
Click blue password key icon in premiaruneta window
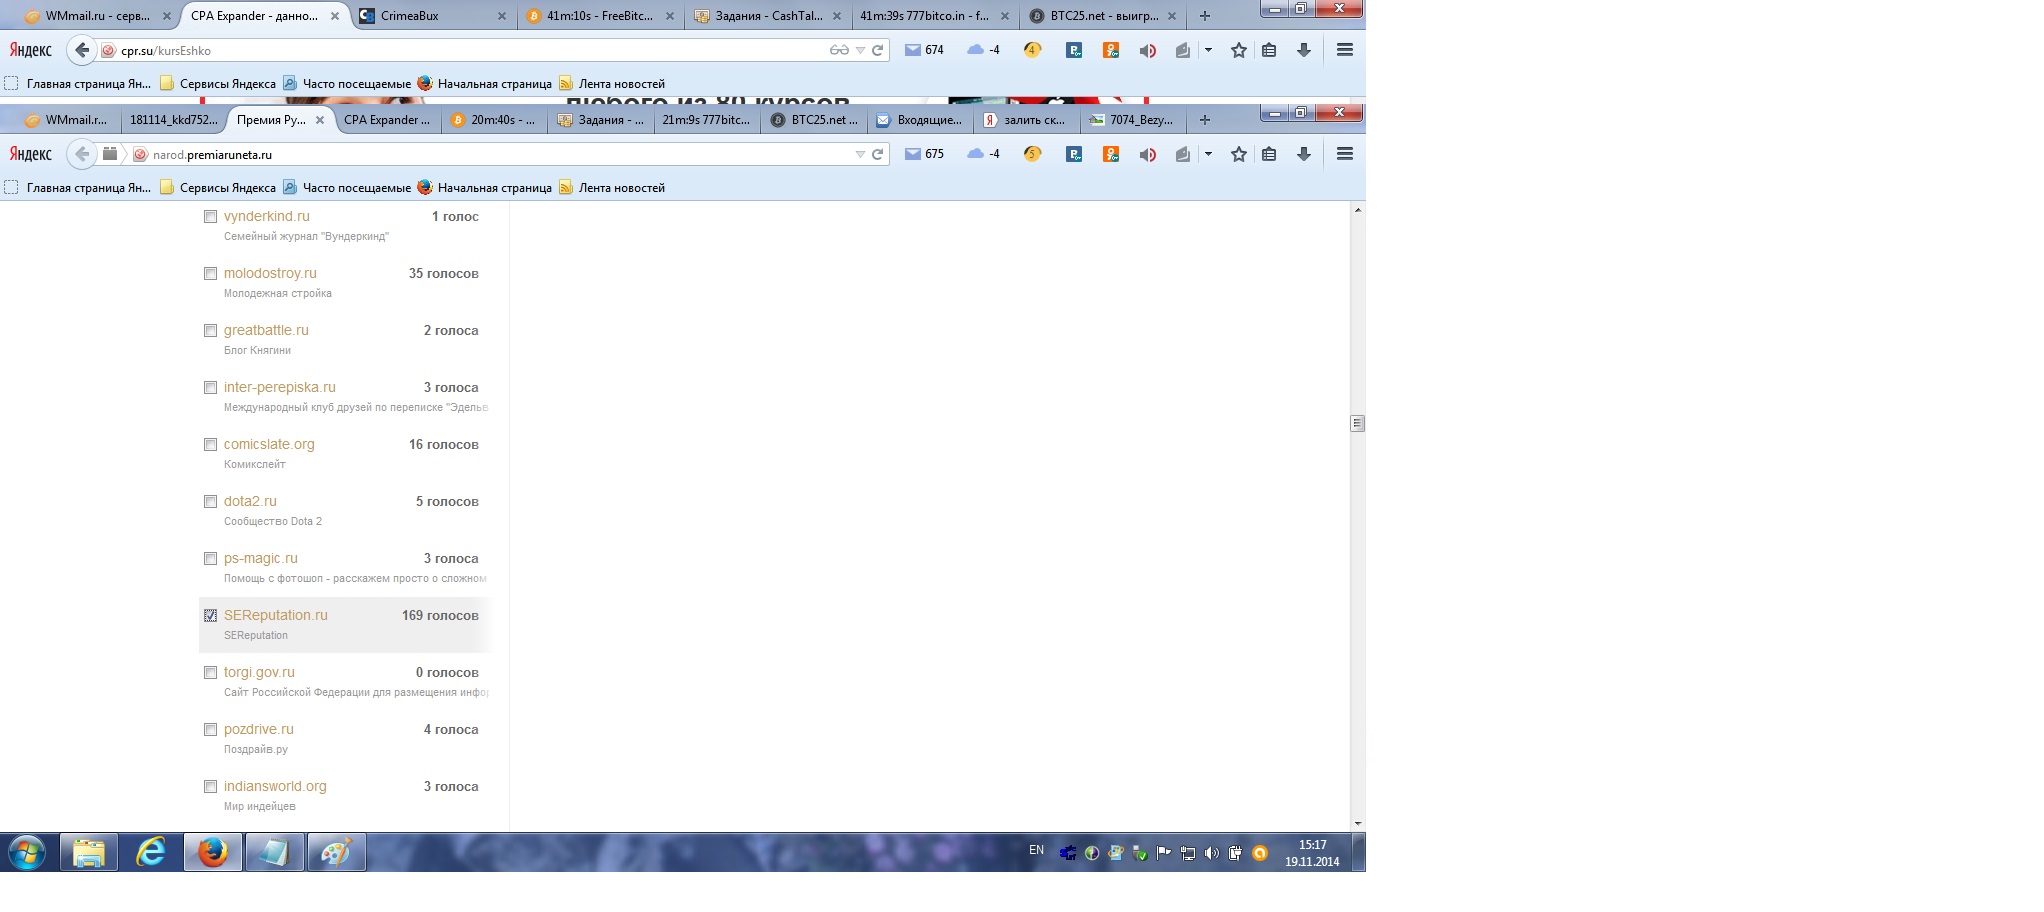[1074, 154]
